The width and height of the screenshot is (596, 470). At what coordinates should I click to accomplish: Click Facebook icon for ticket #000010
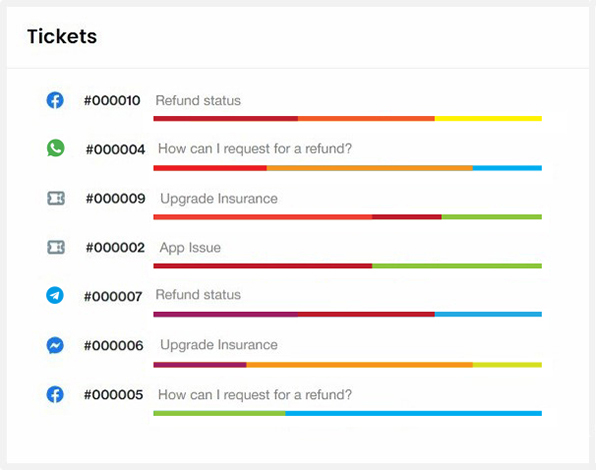click(x=55, y=100)
